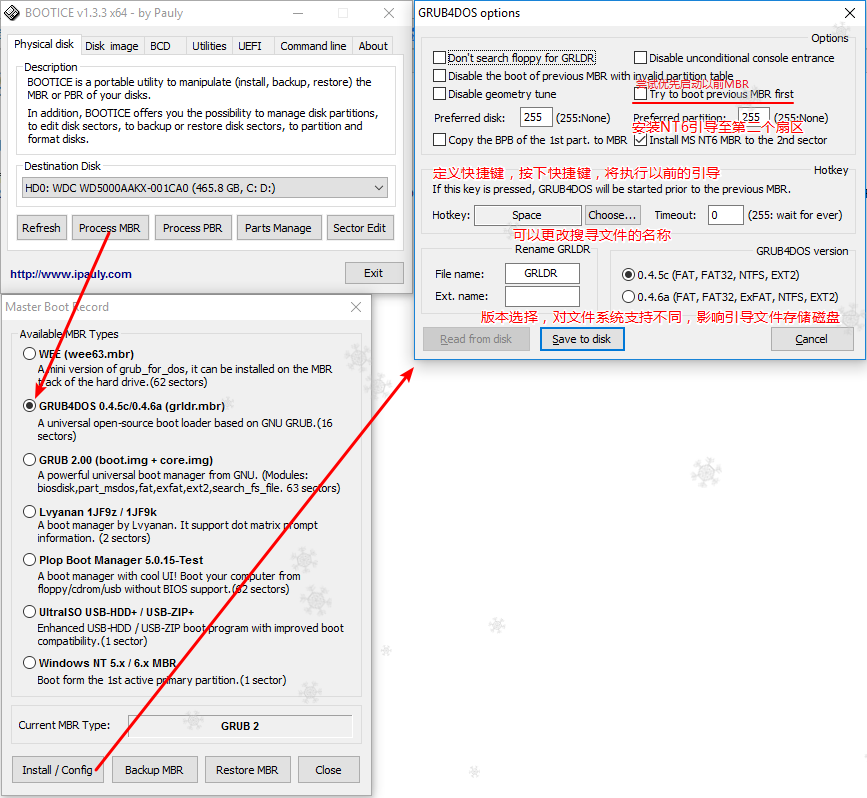
Task: Choose GRUB 2.00 (boot.img + core.img)
Action: click(118, 460)
